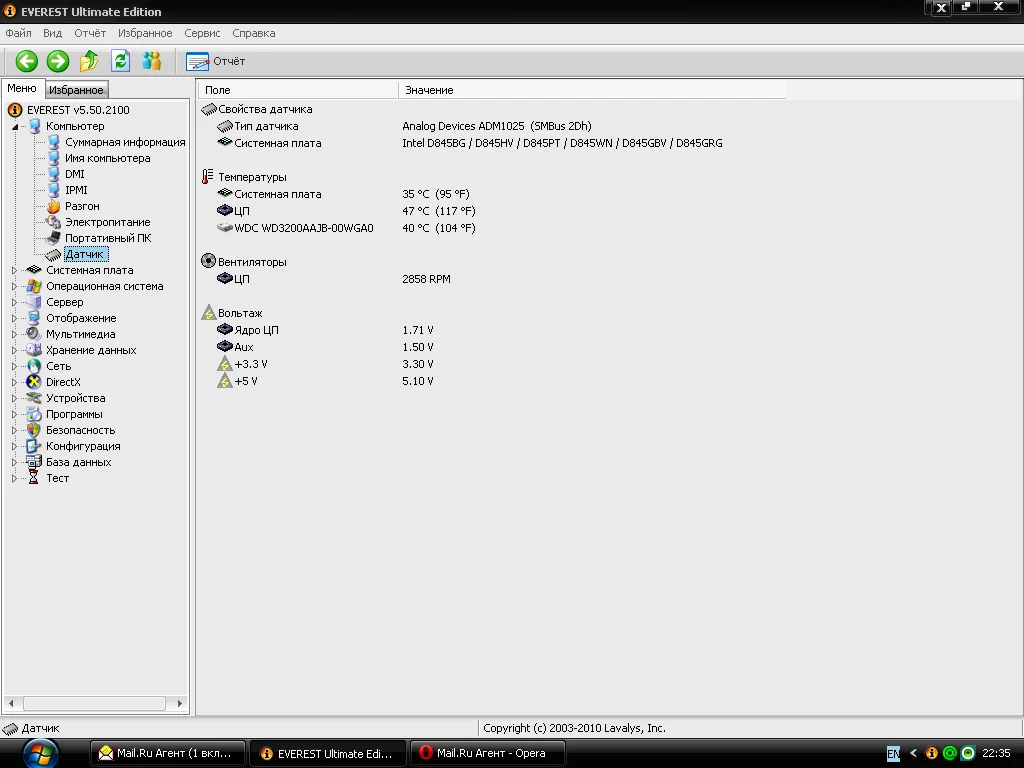Viewport: 1024px width, 768px height.
Task: Collapse the Компьютер tree branch
Action: (14, 126)
